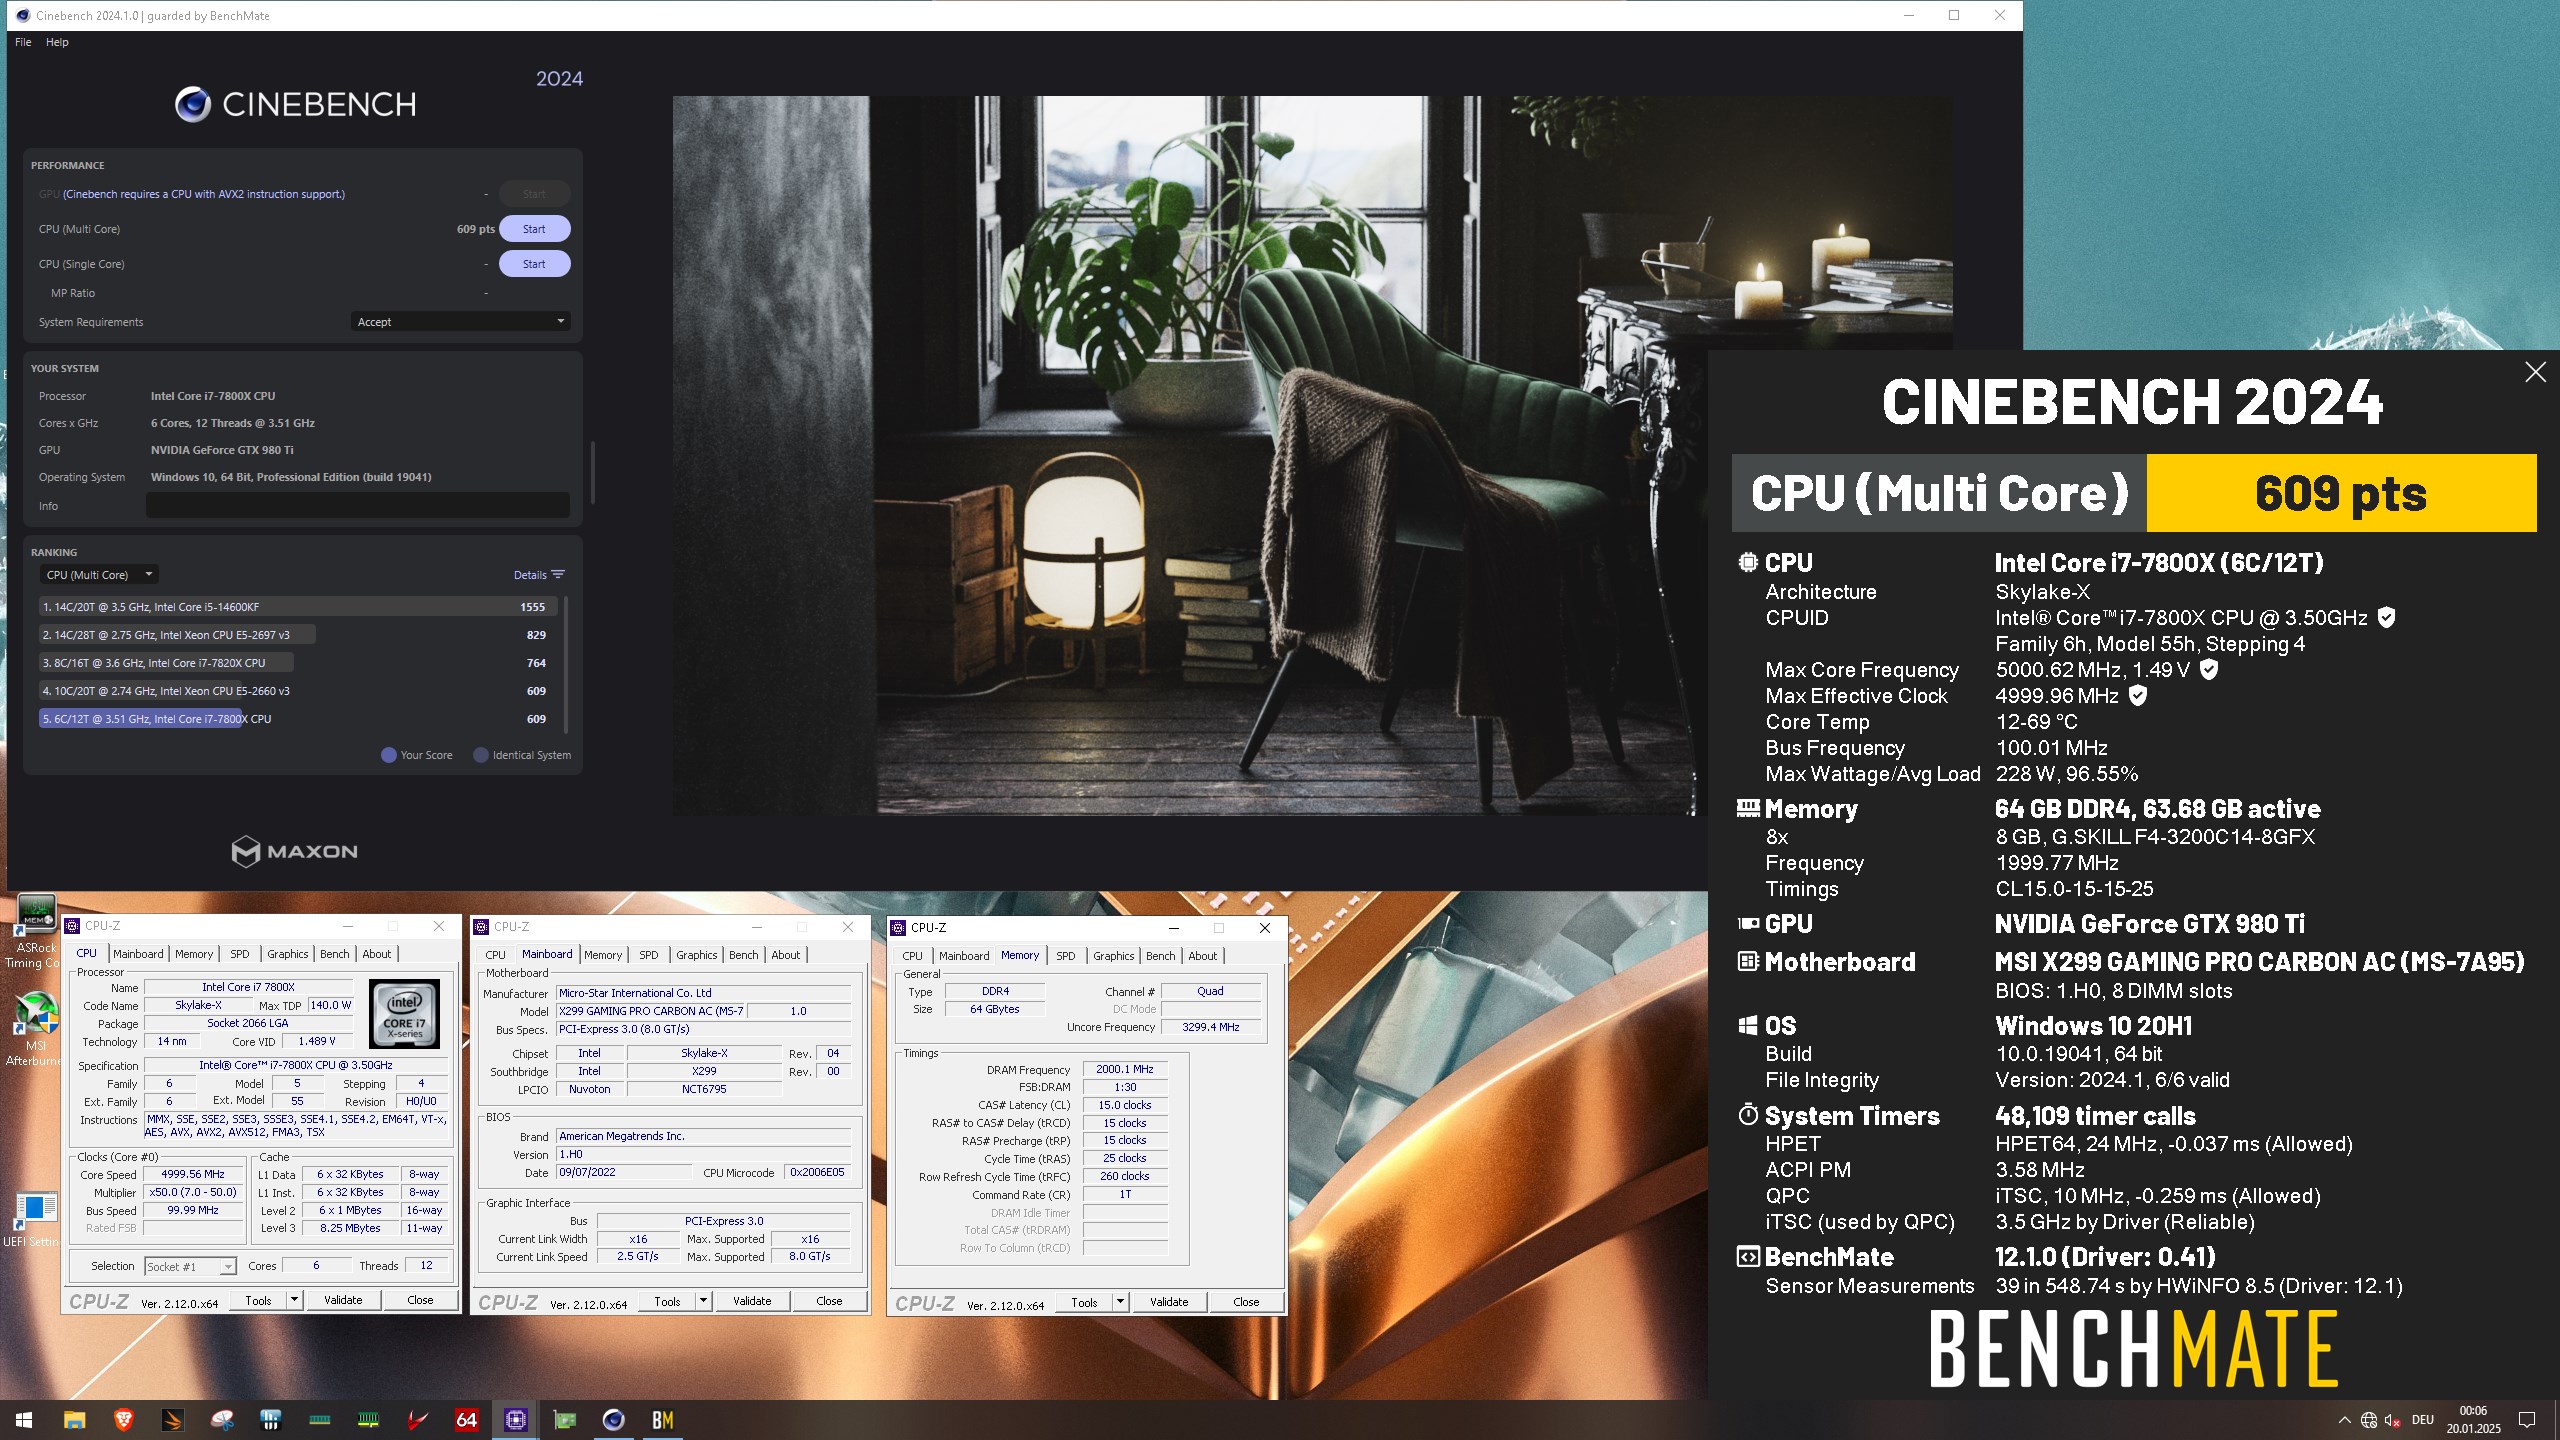Open the network globe tray icon

click(2368, 1420)
